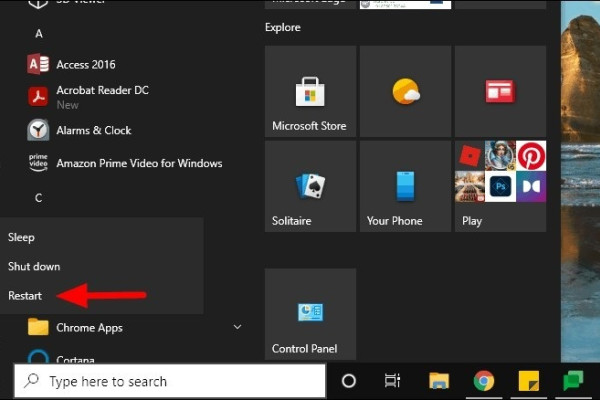
Task: Open File Explorer from the taskbar
Action: tap(439, 381)
